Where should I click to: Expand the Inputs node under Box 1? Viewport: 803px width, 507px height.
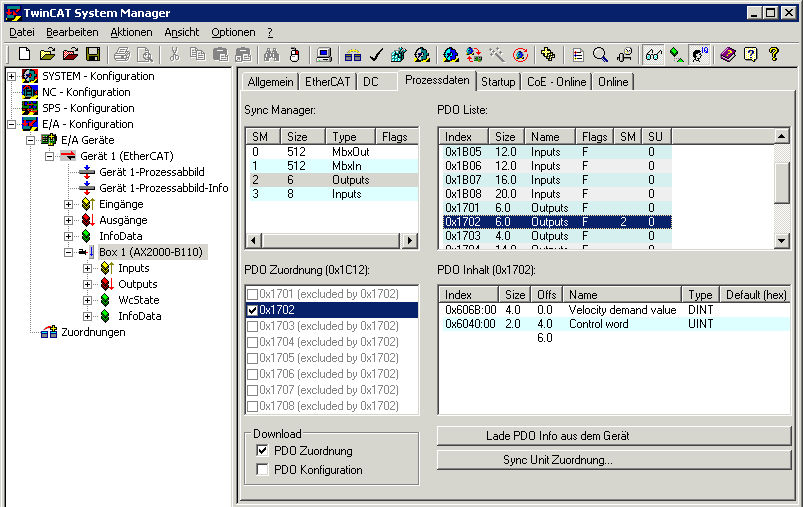88,268
